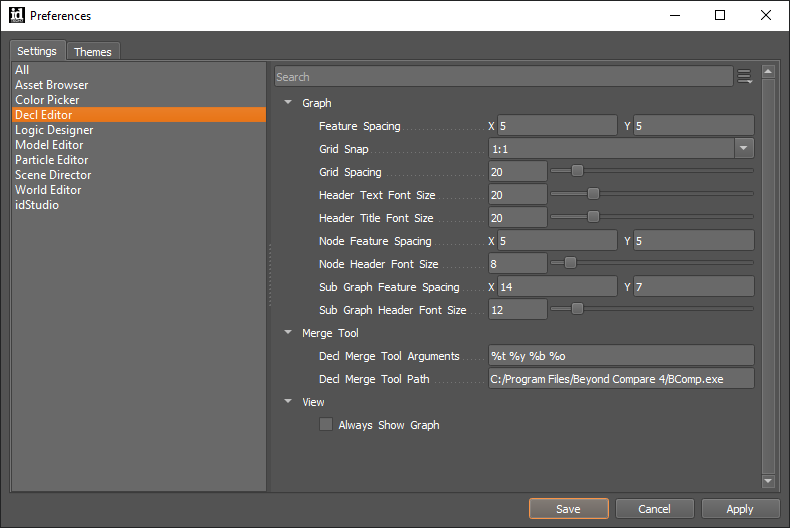Click the vertical scrollbar track

(768, 276)
